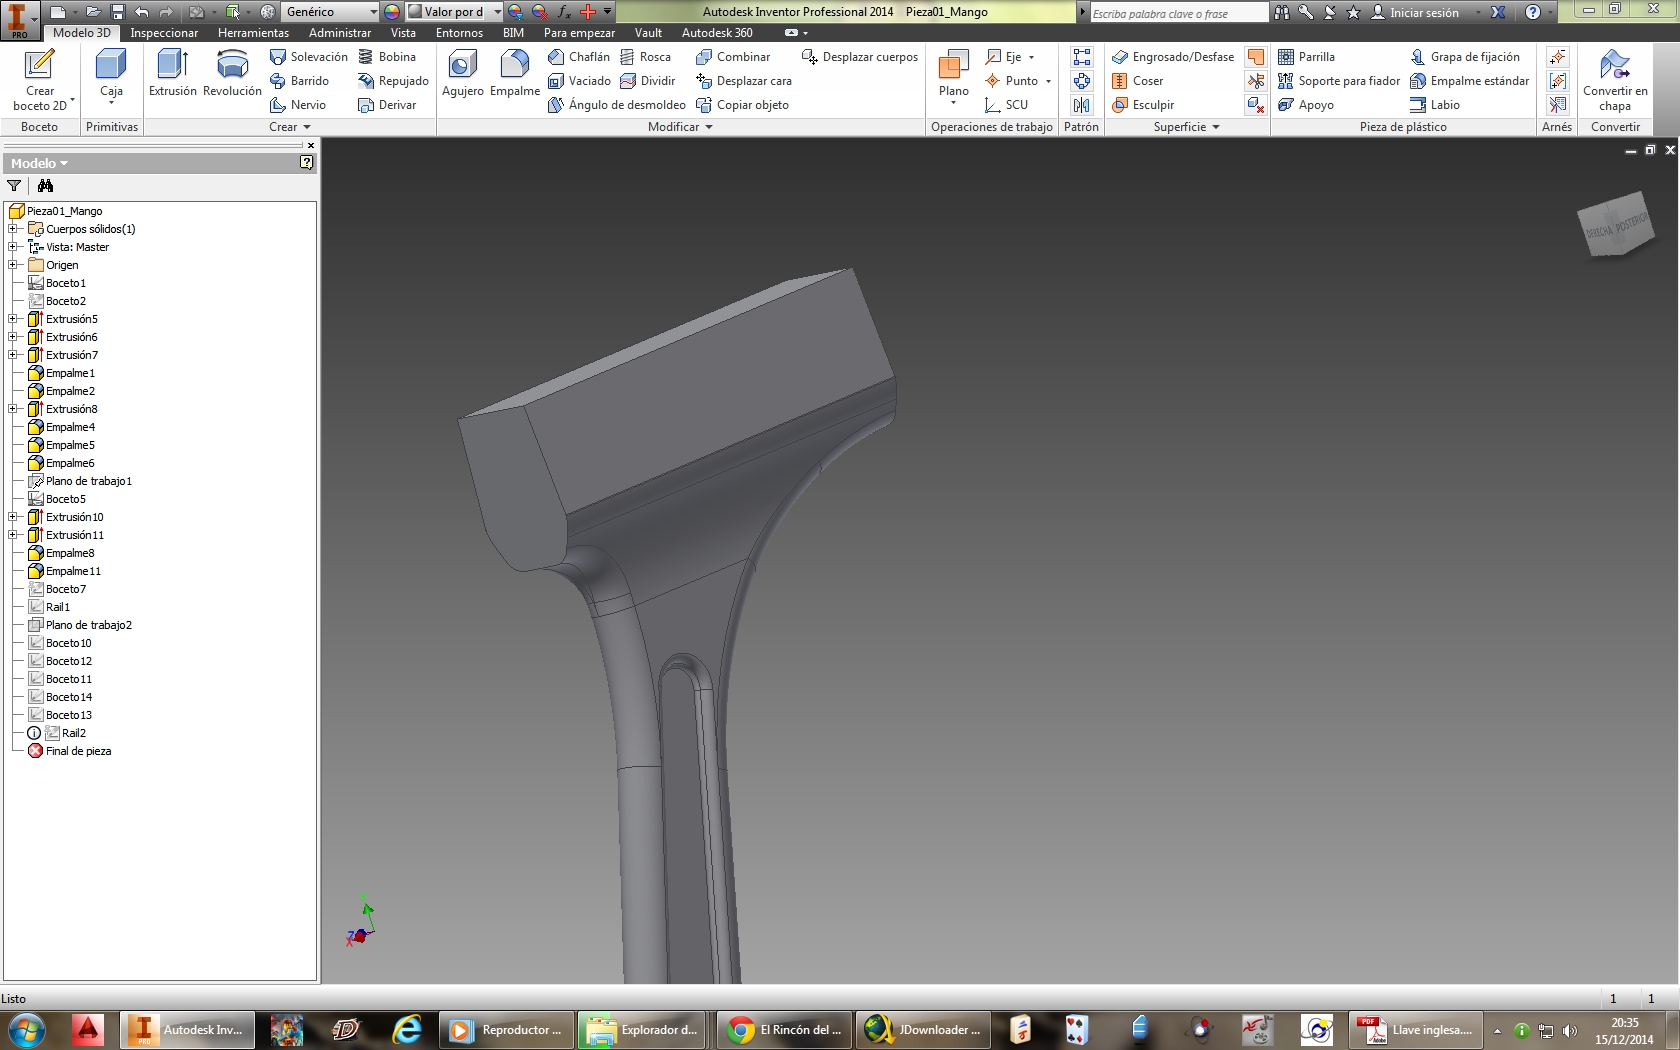The height and width of the screenshot is (1050, 1680).
Task: Start the Crear boceto 2D sketch tool
Action: (x=40, y=80)
